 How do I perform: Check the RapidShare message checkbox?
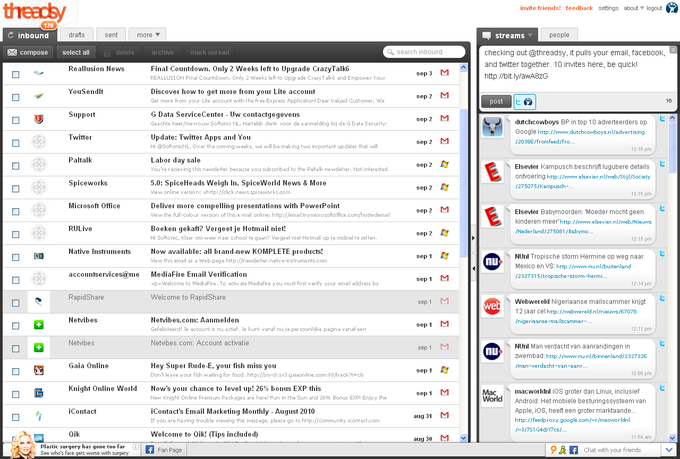pyautogui.click(x=16, y=303)
